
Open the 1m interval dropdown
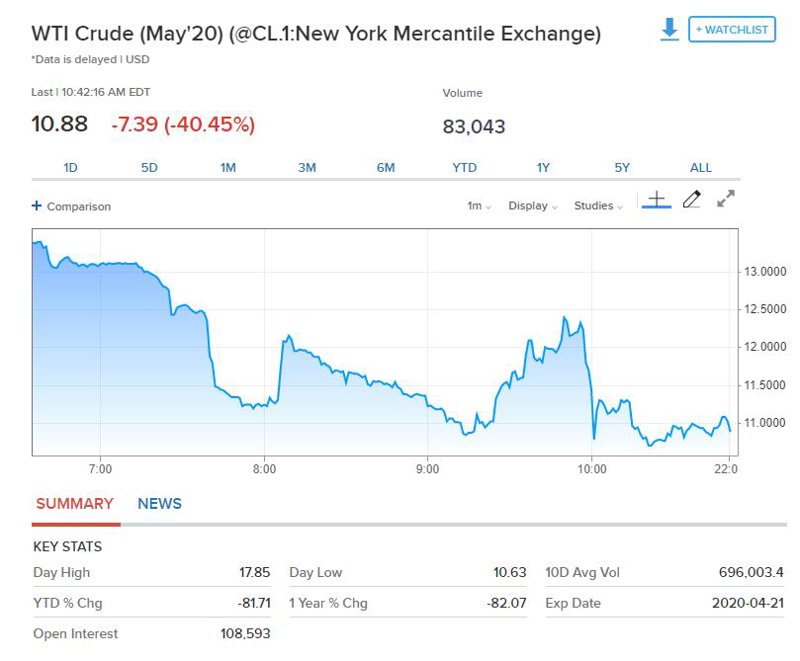(479, 206)
